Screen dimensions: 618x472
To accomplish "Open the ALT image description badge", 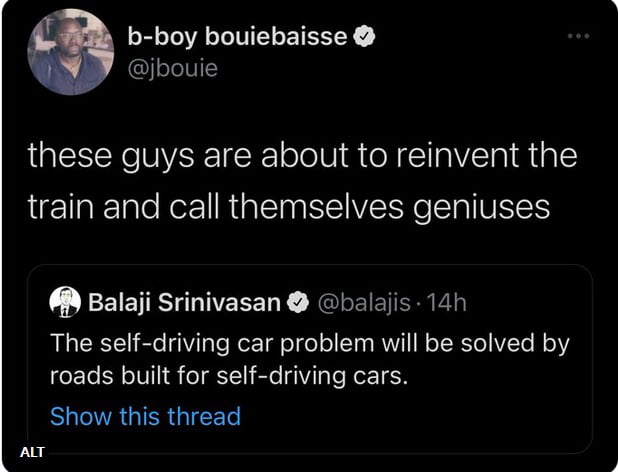I will point(32,452).
